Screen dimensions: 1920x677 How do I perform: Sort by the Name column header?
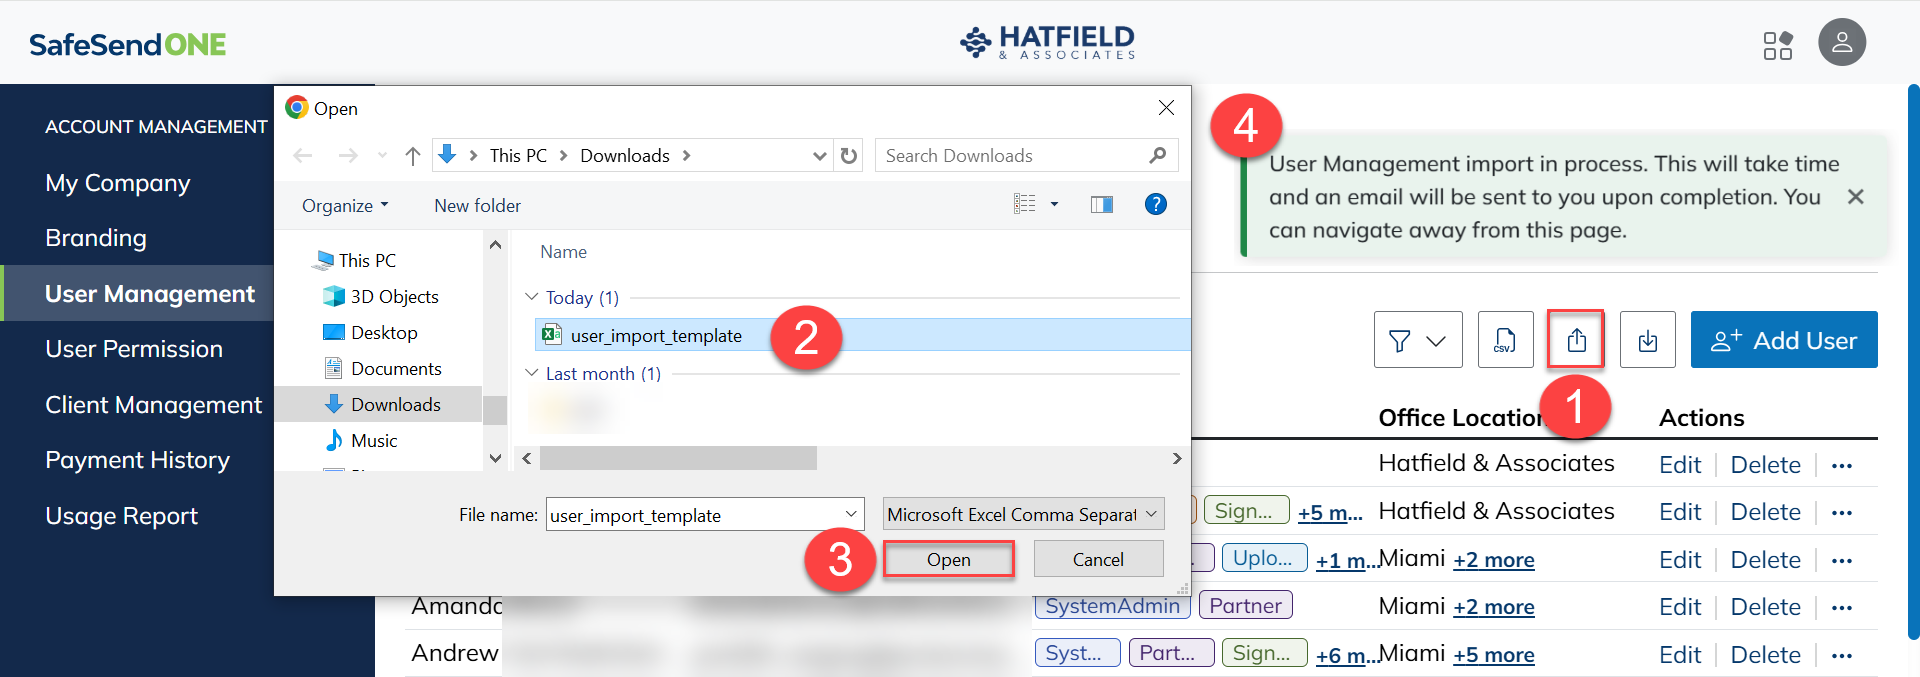[563, 252]
